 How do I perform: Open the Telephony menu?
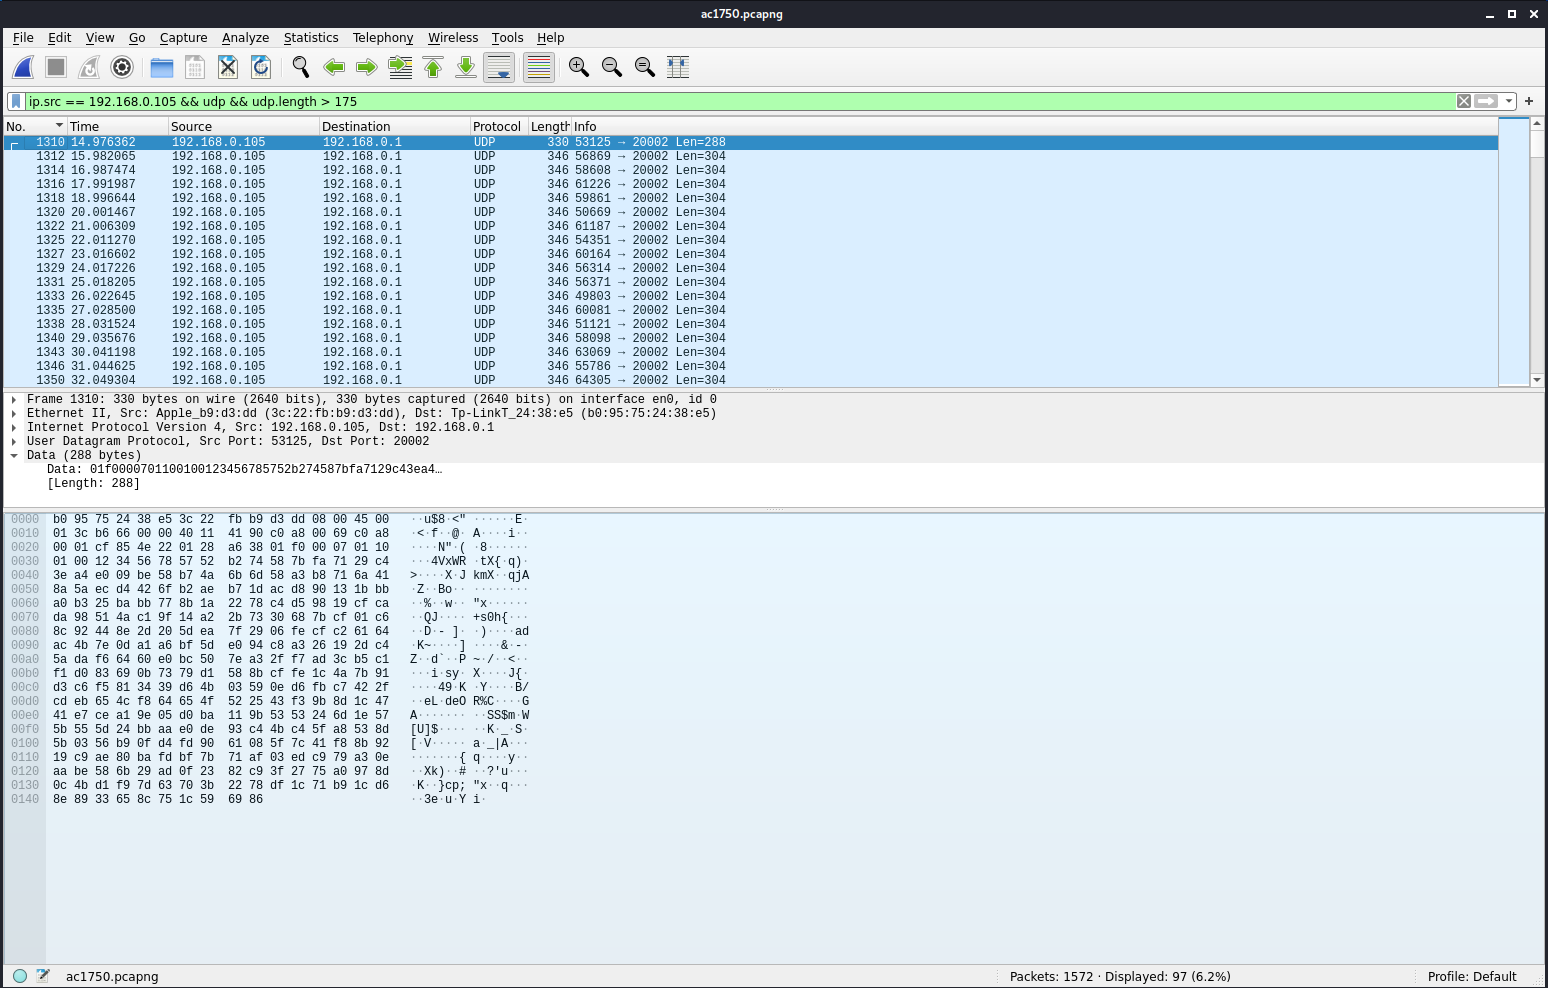(383, 37)
